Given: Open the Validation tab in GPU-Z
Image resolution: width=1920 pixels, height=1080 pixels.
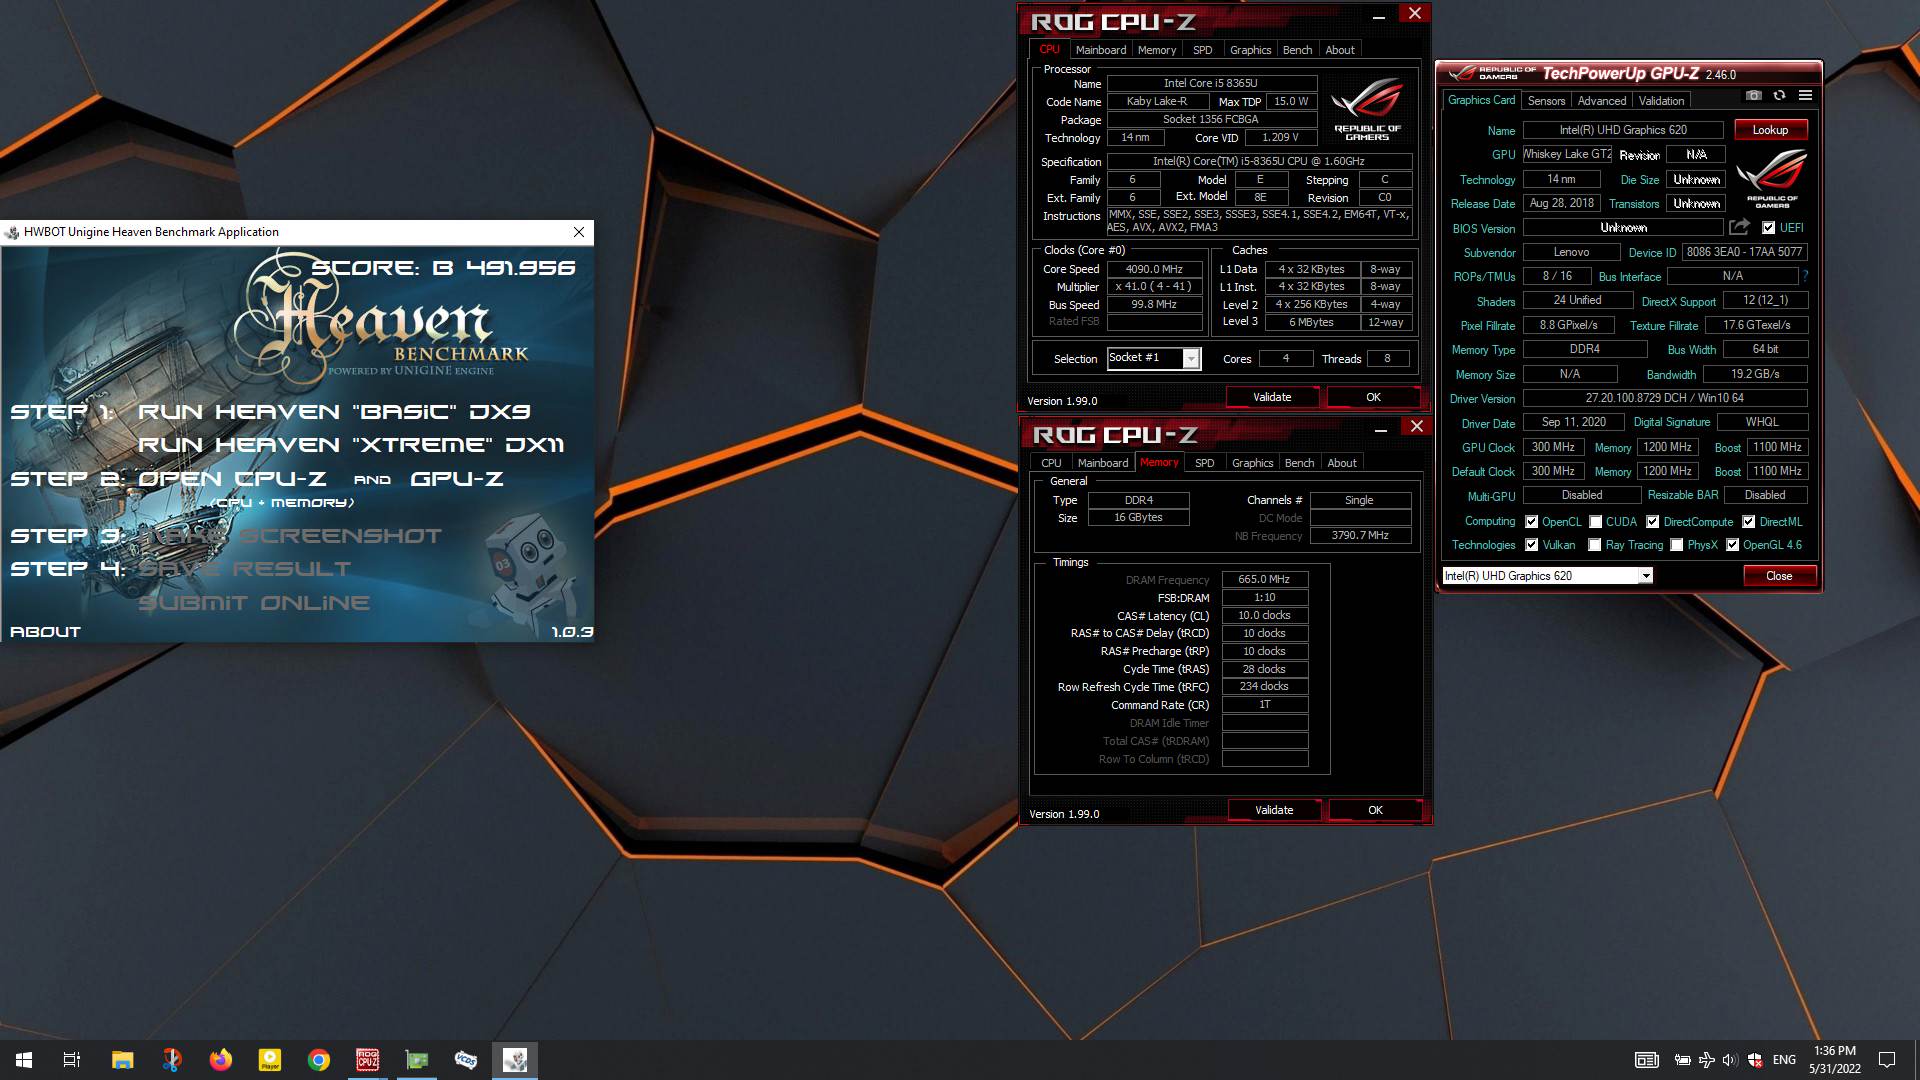Looking at the screenshot, I should pyautogui.click(x=1661, y=101).
